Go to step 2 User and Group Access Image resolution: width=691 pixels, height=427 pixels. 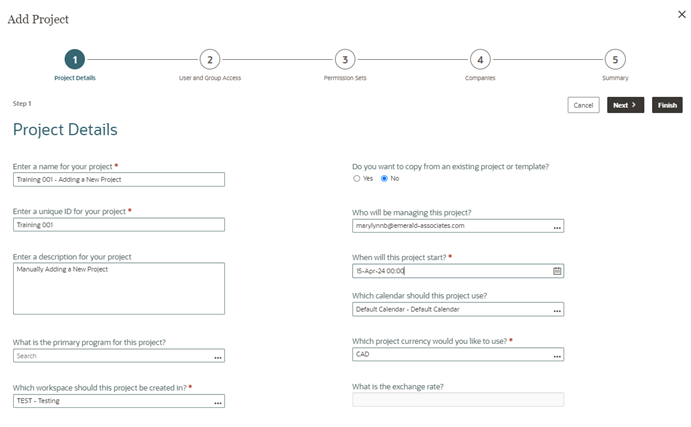point(209,60)
